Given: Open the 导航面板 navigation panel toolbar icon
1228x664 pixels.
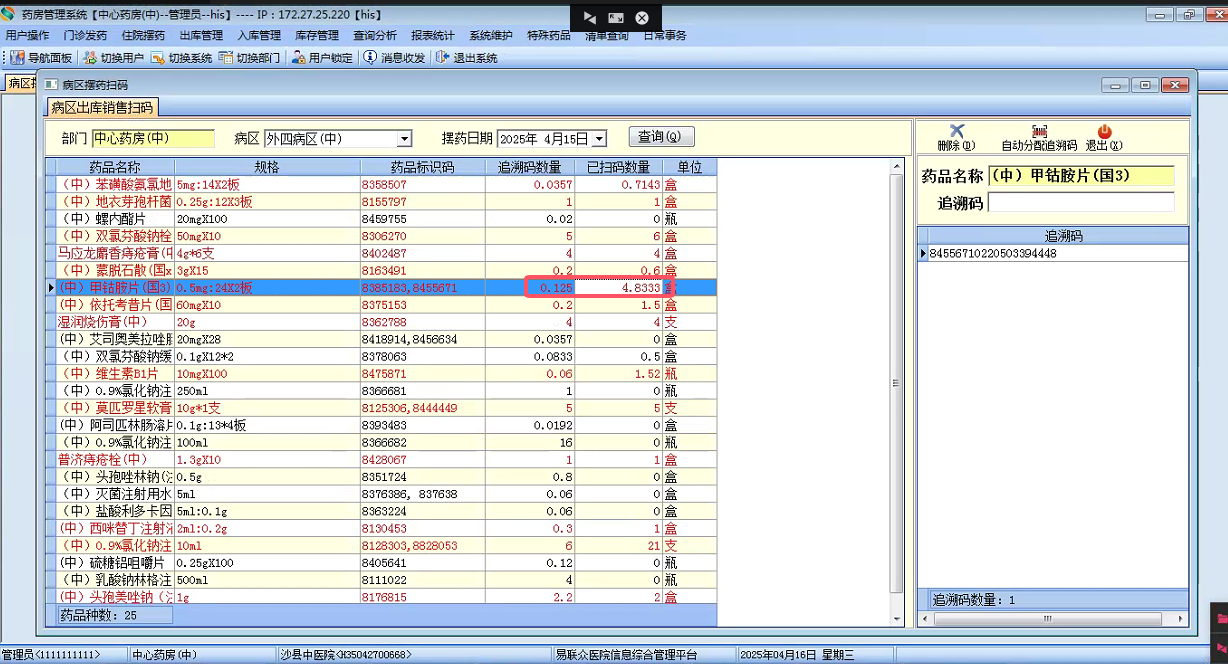Looking at the screenshot, I should coord(17,58).
